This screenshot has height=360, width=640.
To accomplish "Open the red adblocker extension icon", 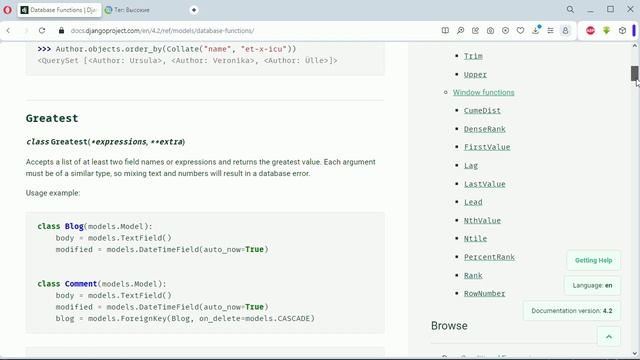I will pyautogui.click(x=590, y=31).
